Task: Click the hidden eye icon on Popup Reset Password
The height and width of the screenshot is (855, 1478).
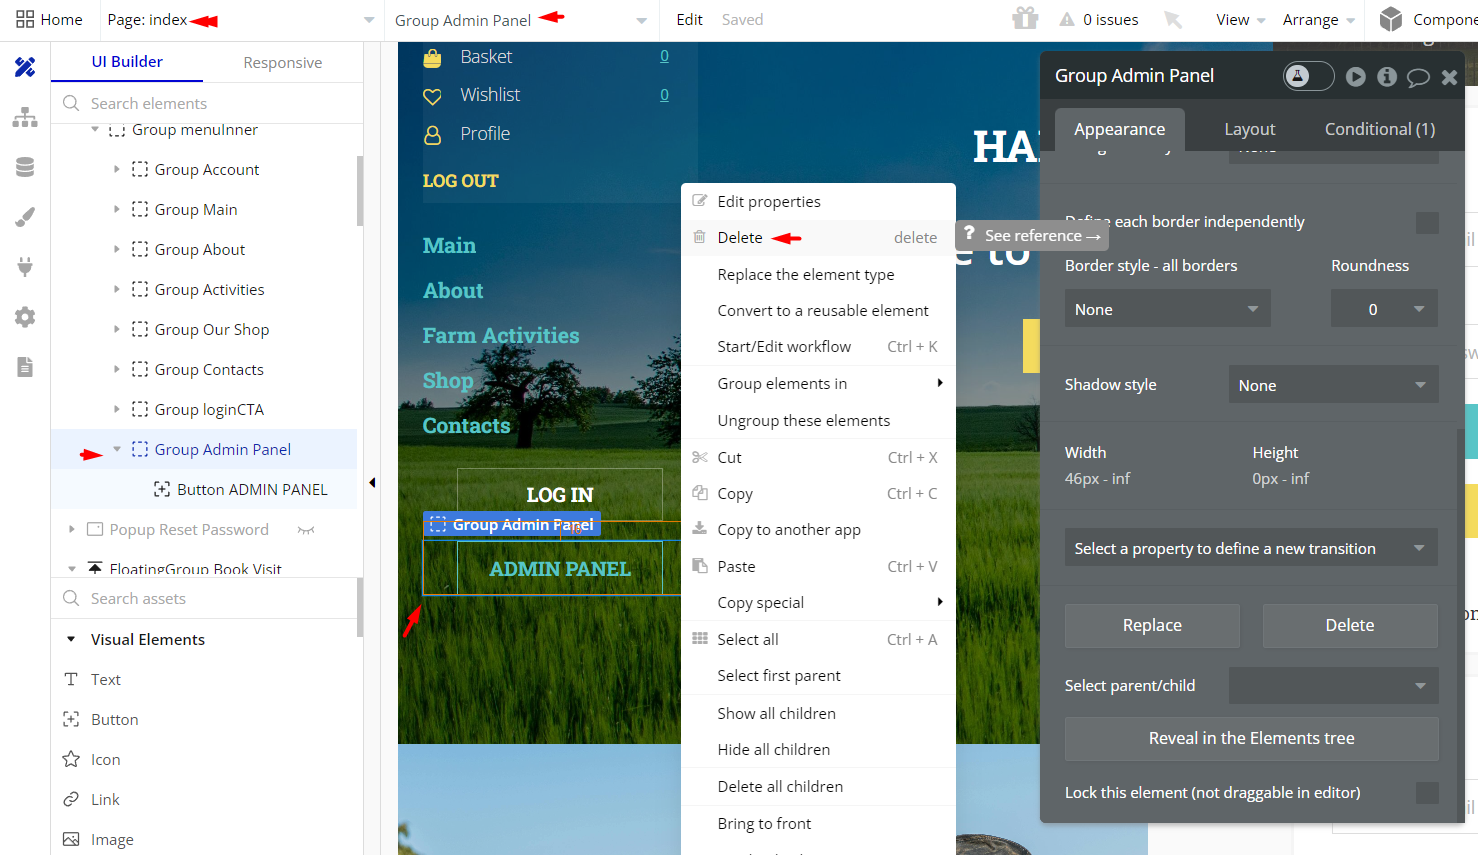Action: point(306,530)
